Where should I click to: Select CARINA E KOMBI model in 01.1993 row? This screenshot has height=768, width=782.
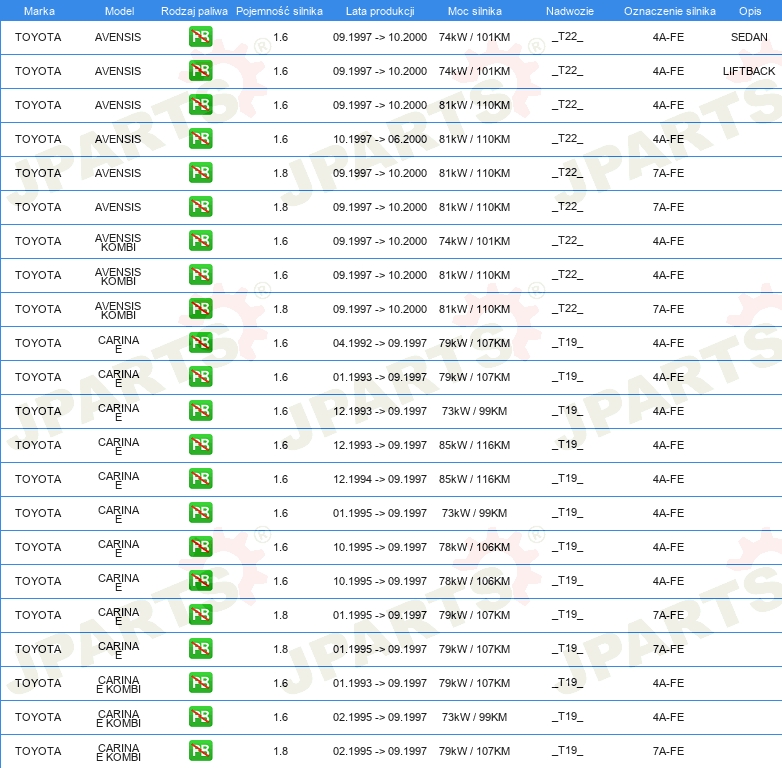pyautogui.click(x=118, y=684)
